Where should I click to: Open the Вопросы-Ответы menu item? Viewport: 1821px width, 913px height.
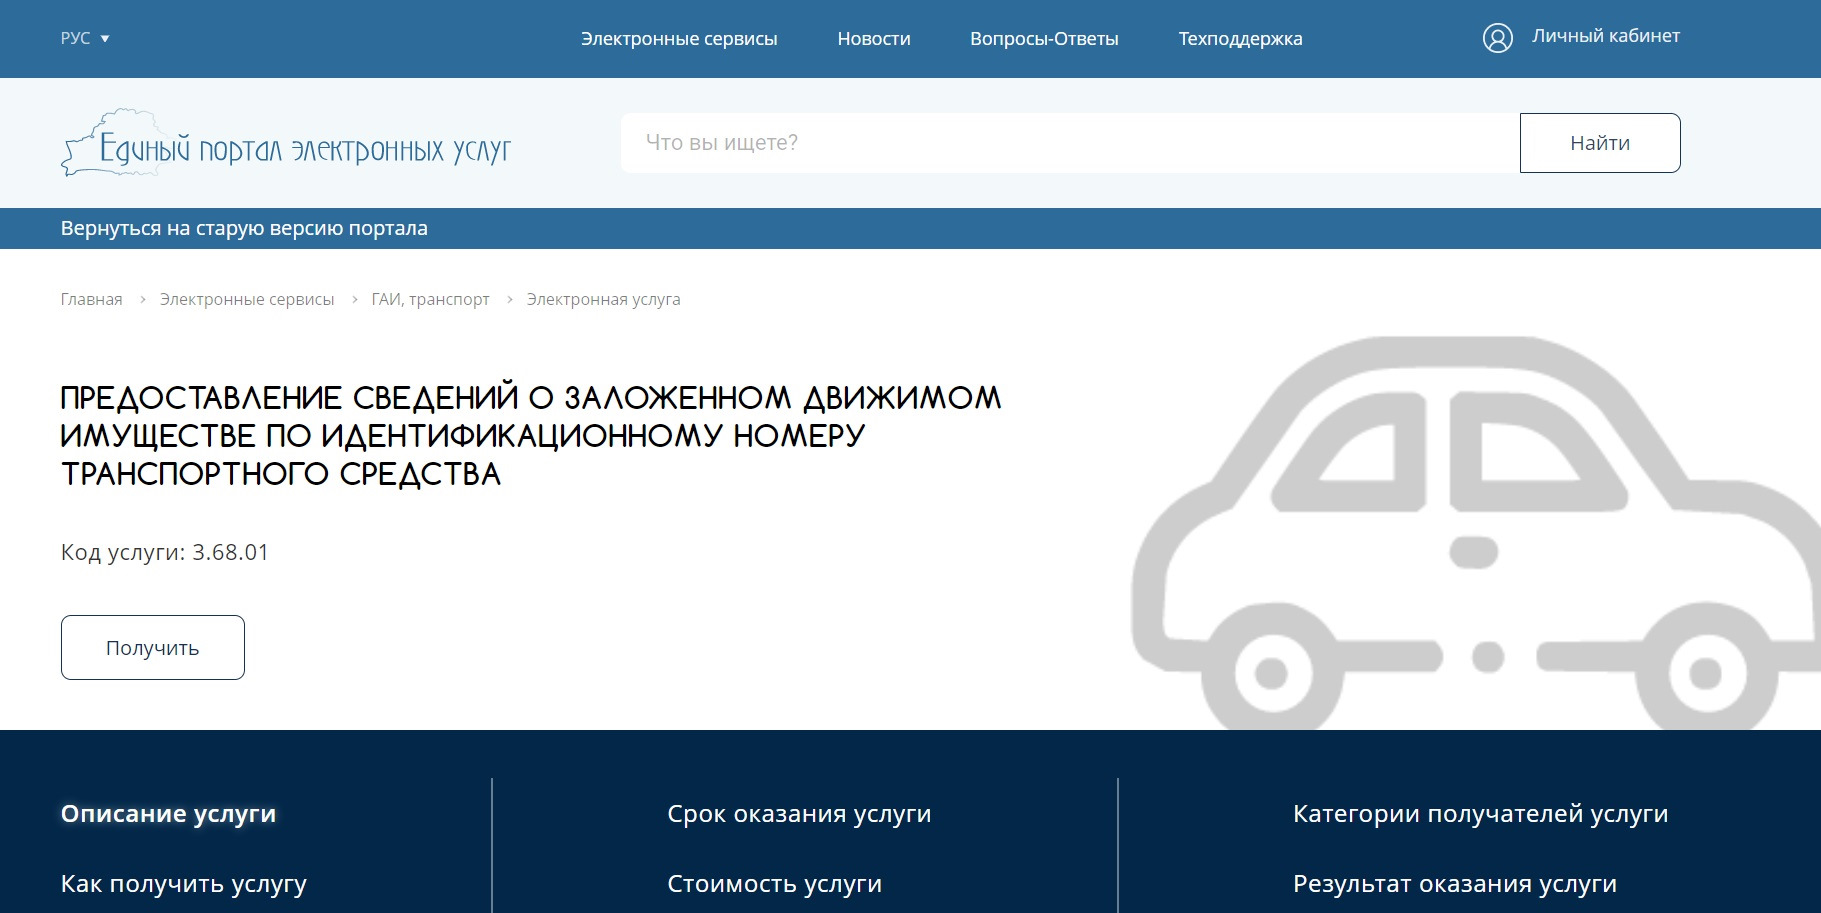(x=1044, y=39)
